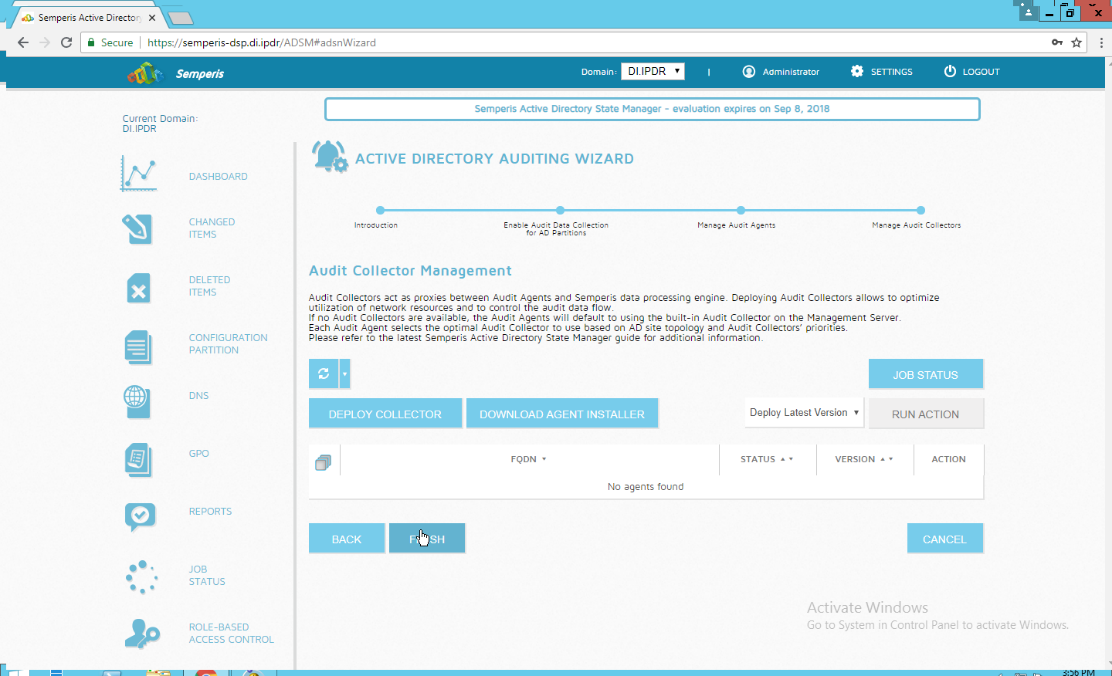
Task: Open the Reports checkmark icon
Action: coord(139,516)
